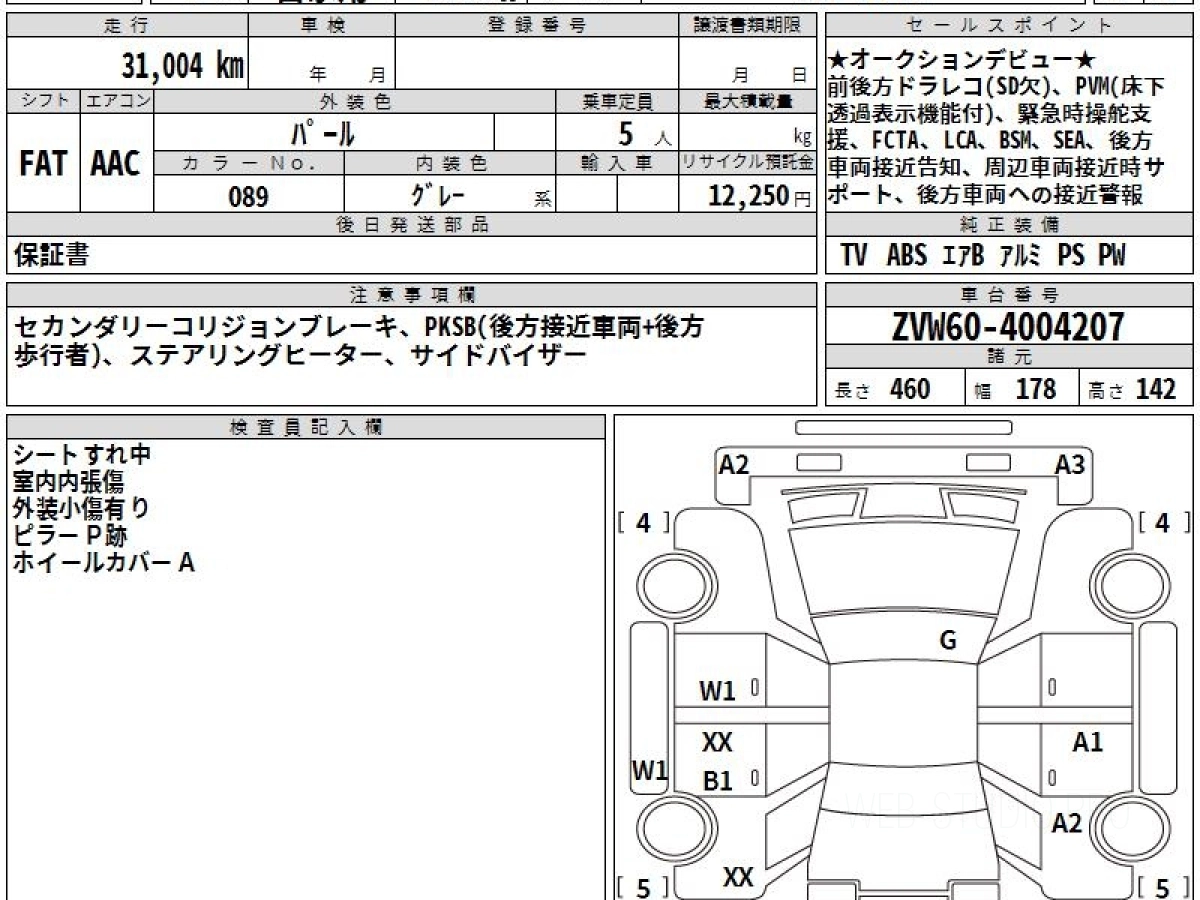Click the 諸元 header

pyautogui.click(x=1010, y=357)
